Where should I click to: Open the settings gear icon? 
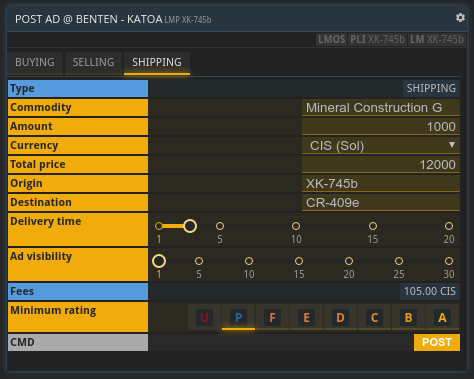tap(460, 18)
